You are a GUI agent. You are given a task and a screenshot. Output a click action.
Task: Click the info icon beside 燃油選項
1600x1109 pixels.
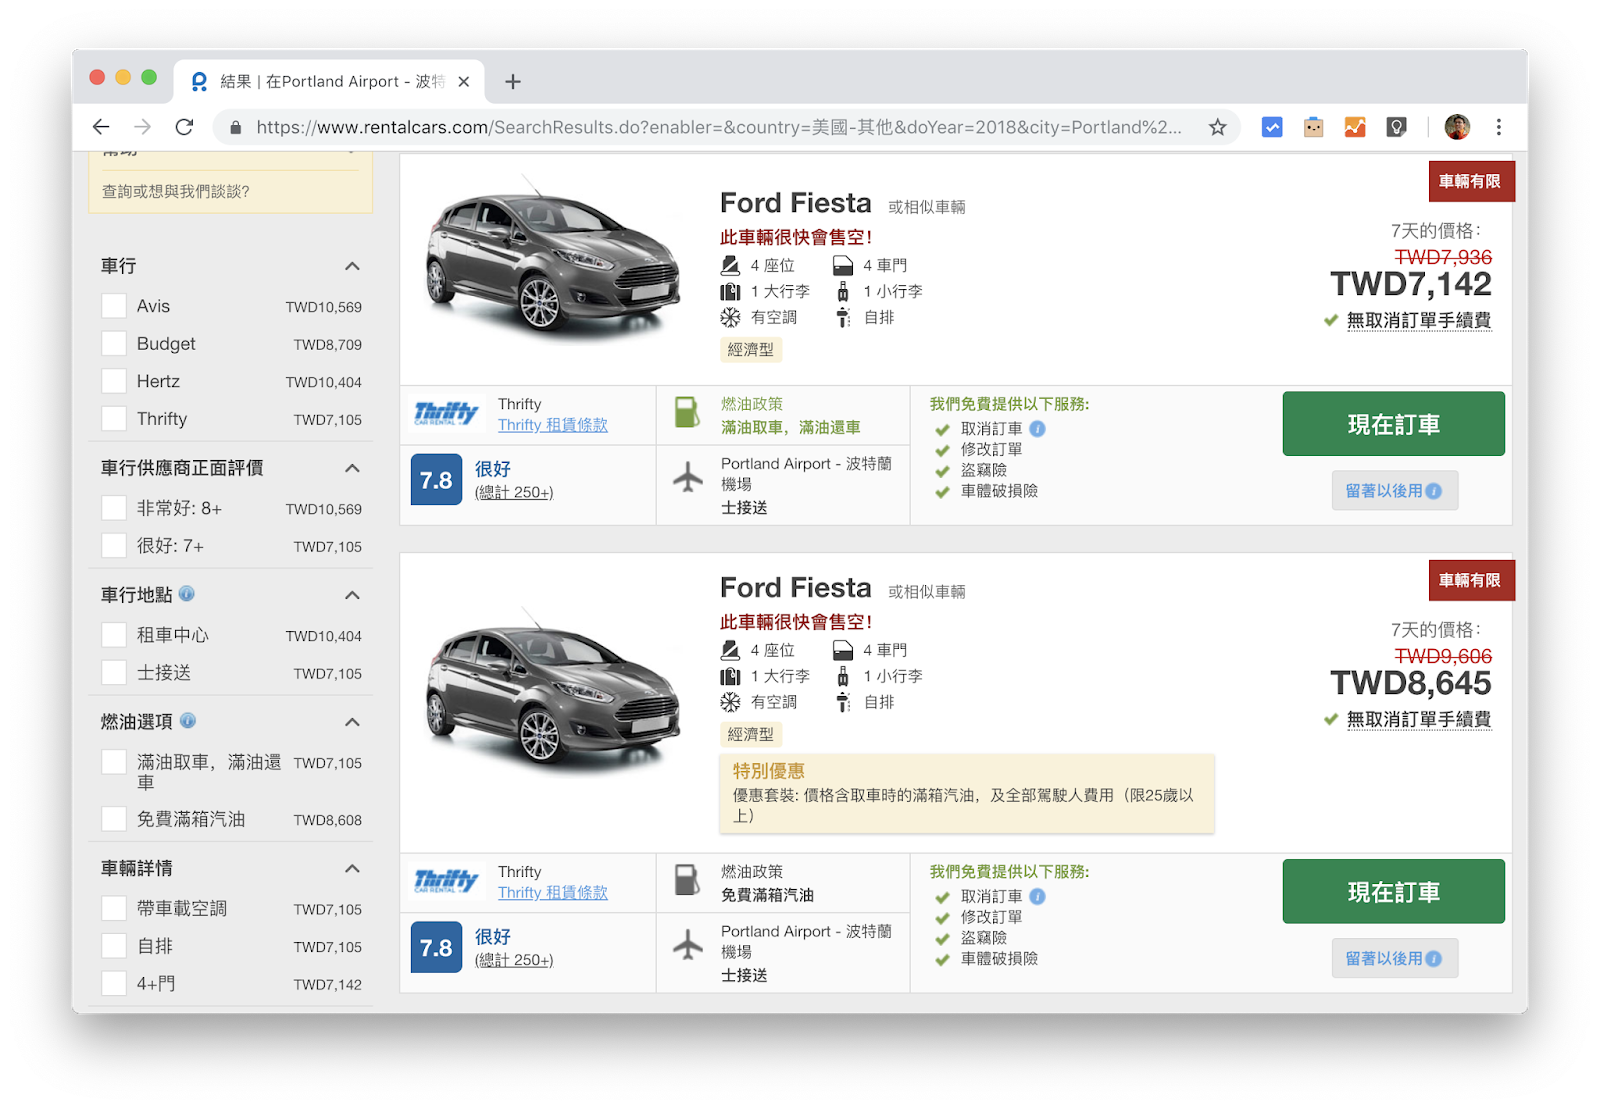pos(188,721)
